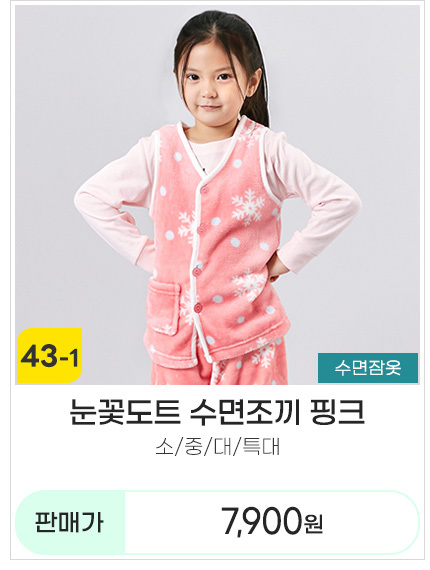
Task: Open the pink sleep vest product photo
Action: (217, 194)
